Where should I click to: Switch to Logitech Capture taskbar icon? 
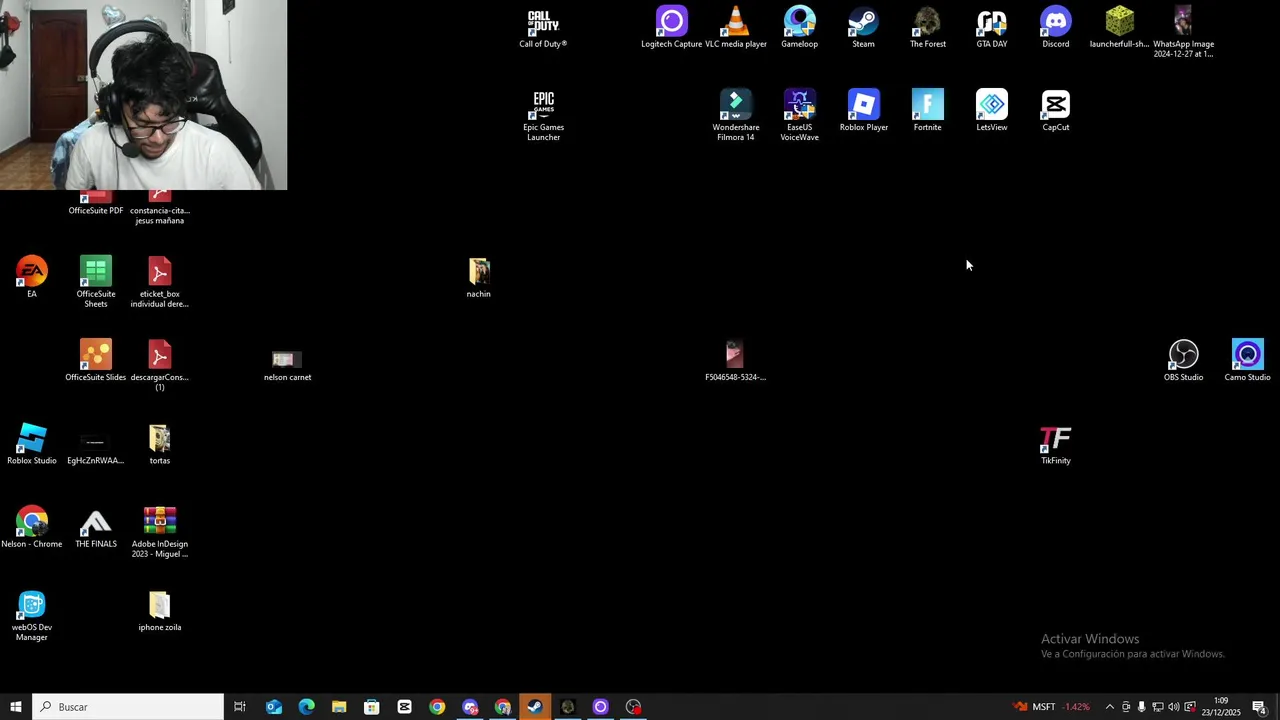(600, 707)
